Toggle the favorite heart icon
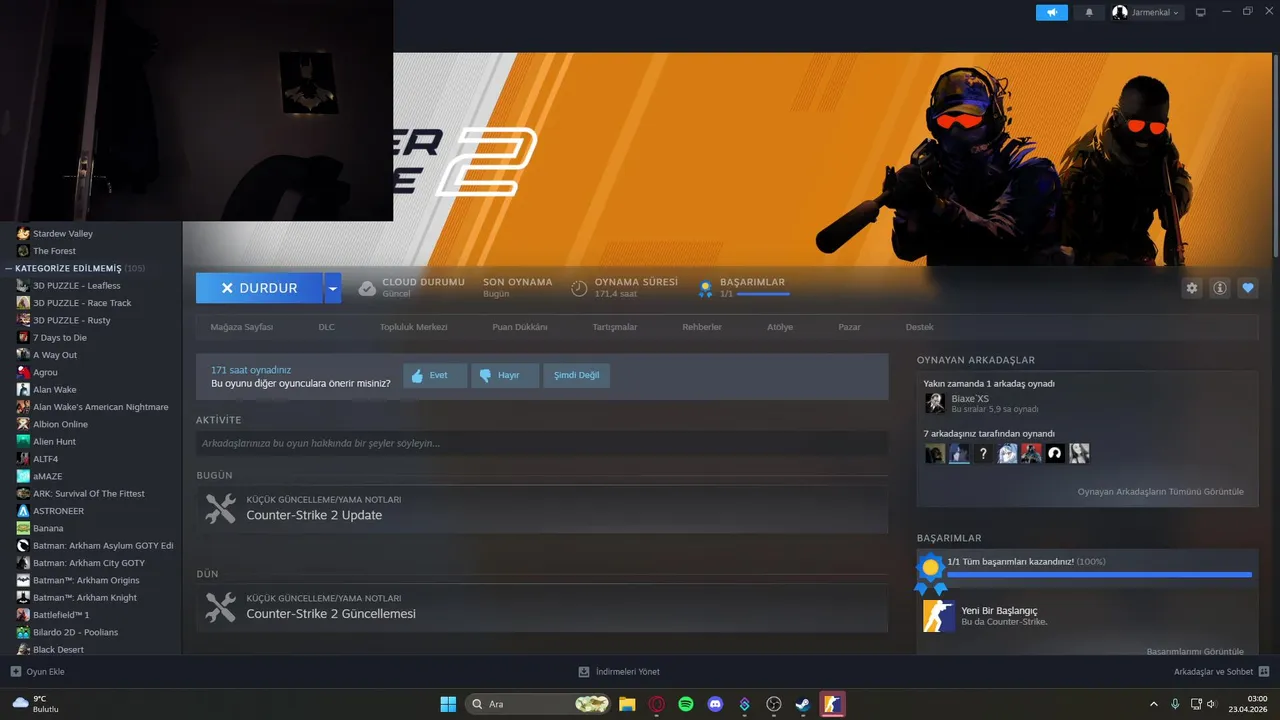The width and height of the screenshot is (1280, 720). [x=1248, y=288]
